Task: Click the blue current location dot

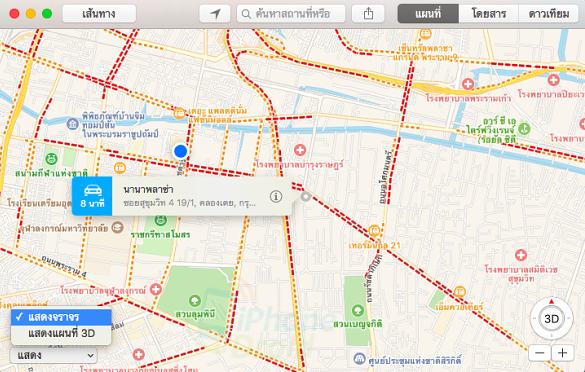Action: point(181,151)
